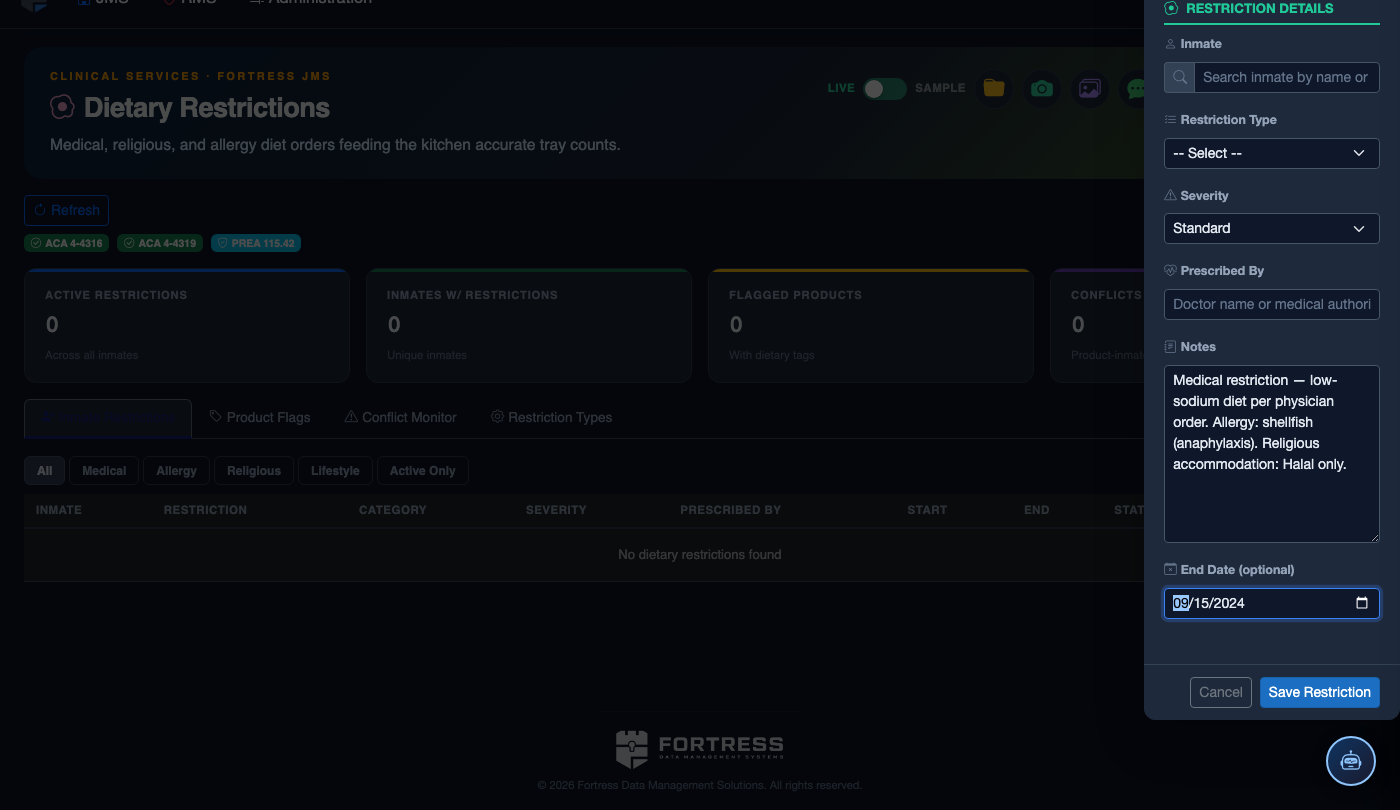Image resolution: width=1400 pixels, height=810 pixels.
Task: Filter restrictions by Religious
Action: pyautogui.click(x=254, y=471)
